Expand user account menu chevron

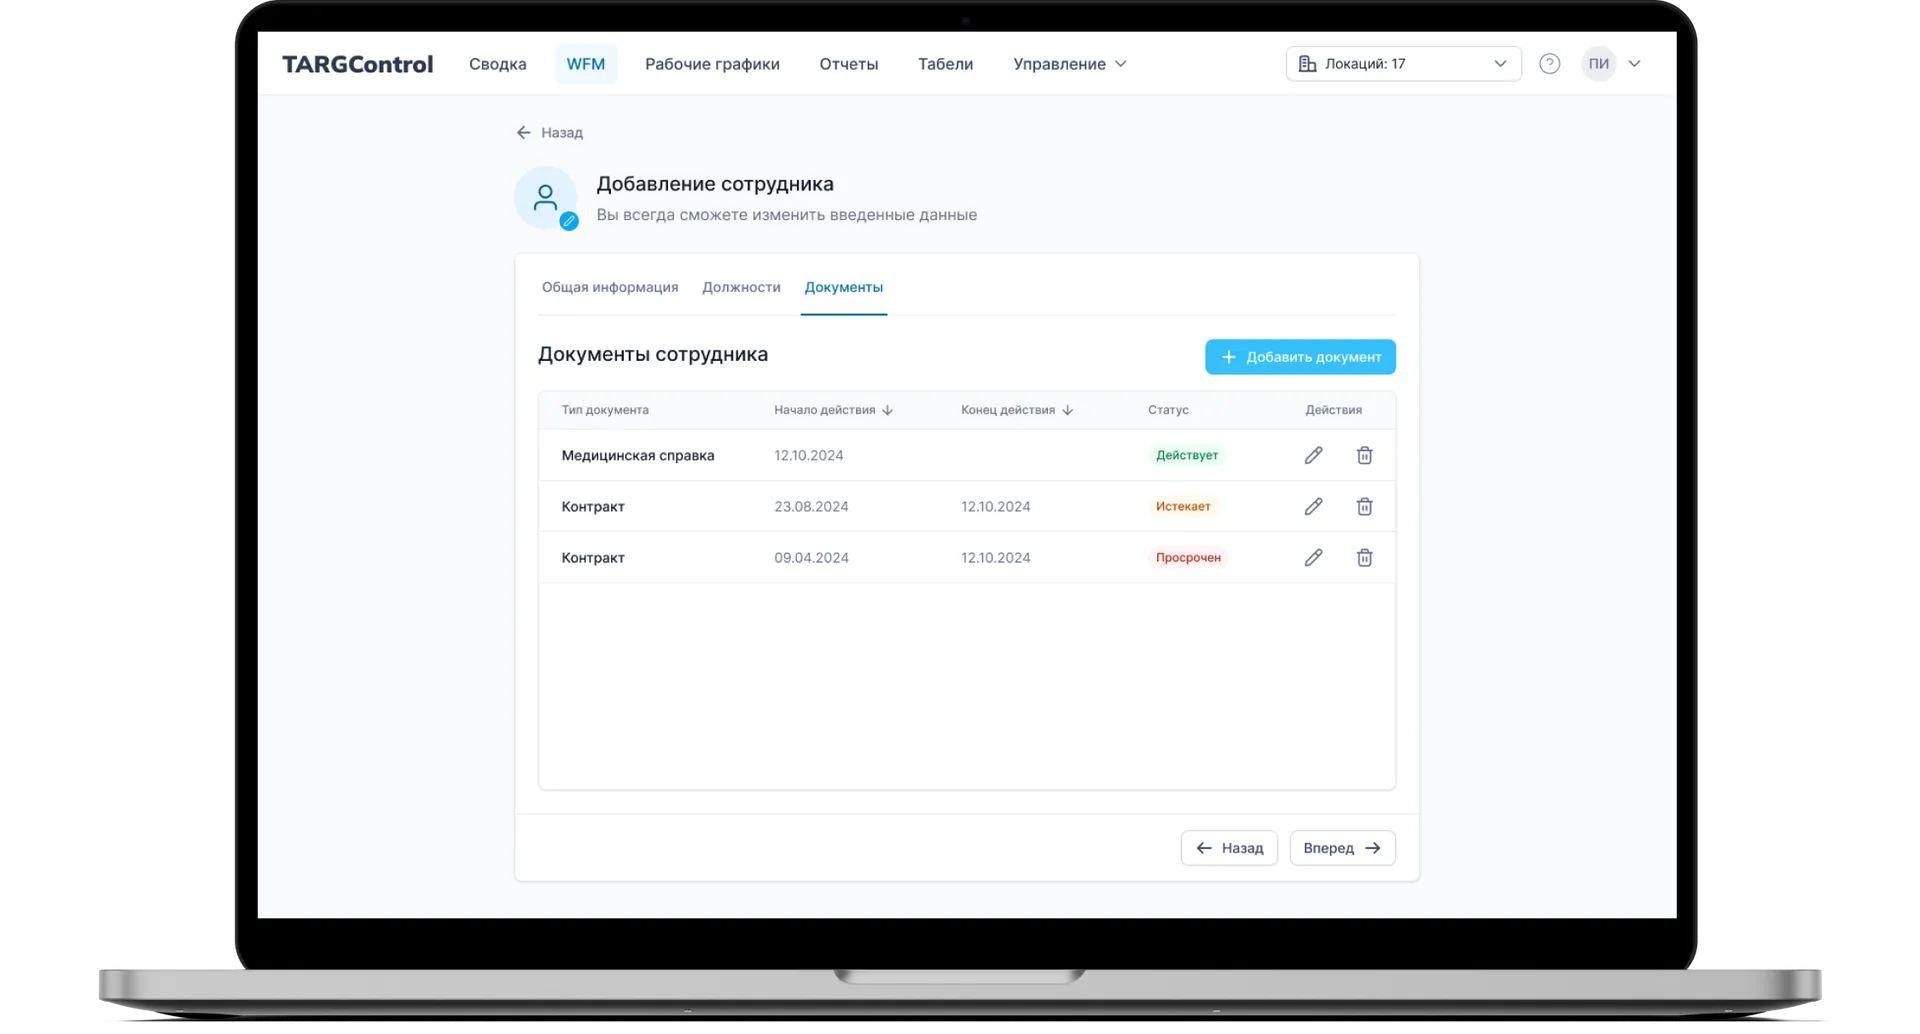tap(1634, 64)
